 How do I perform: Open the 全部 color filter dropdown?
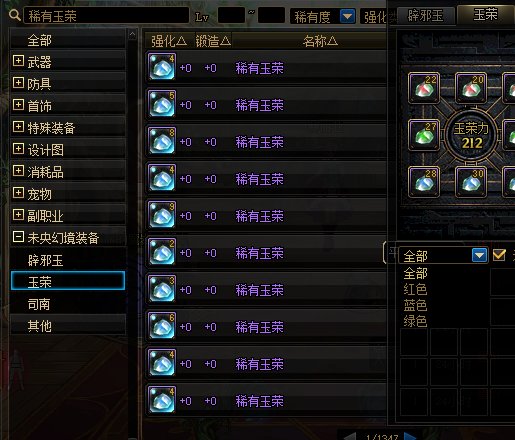pos(480,255)
